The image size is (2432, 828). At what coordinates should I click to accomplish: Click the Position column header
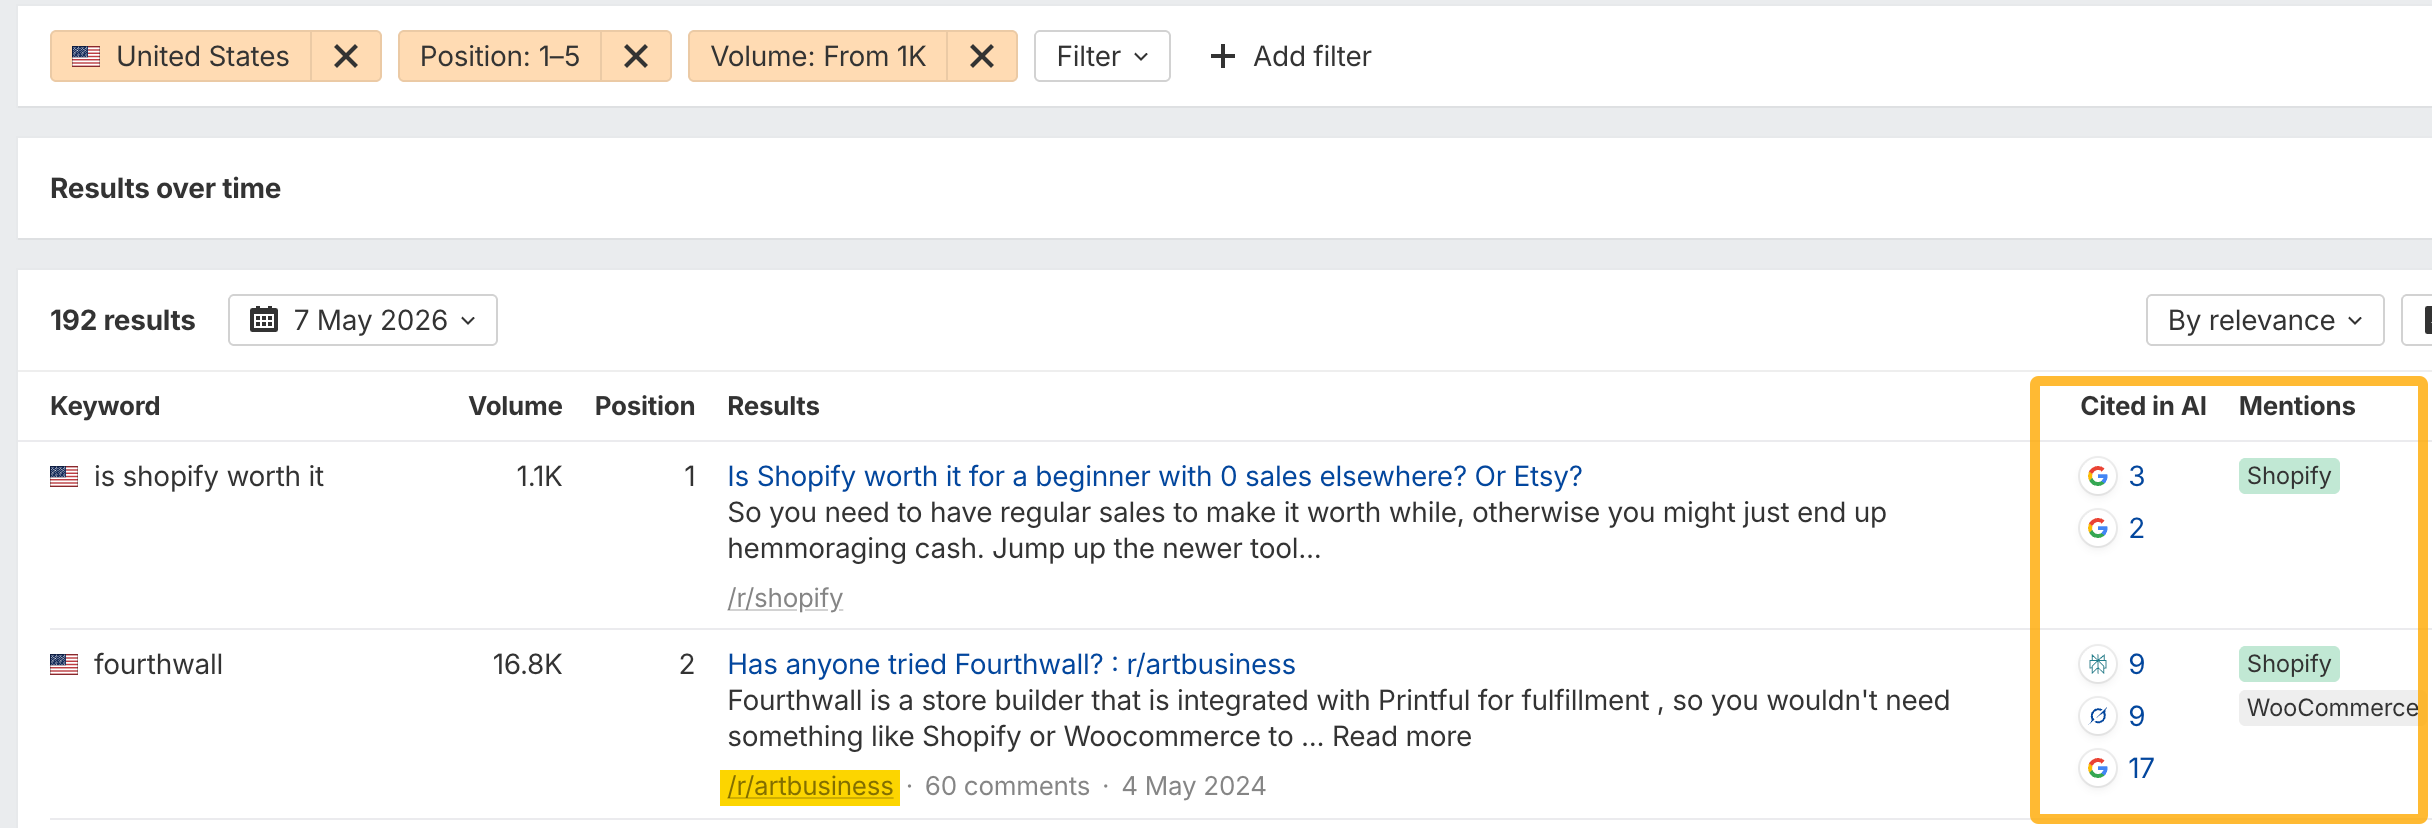coord(645,406)
